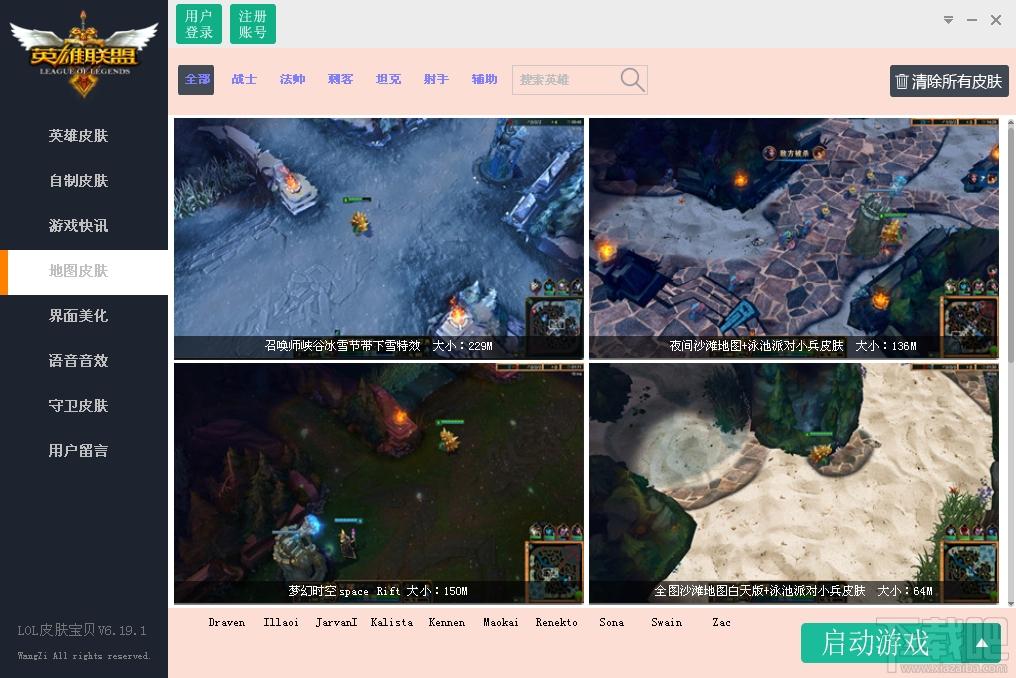Image resolution: width=1016 pixels, height=678 pixels.
Task: Filter heroes by 法师 category
Action: 292,79
